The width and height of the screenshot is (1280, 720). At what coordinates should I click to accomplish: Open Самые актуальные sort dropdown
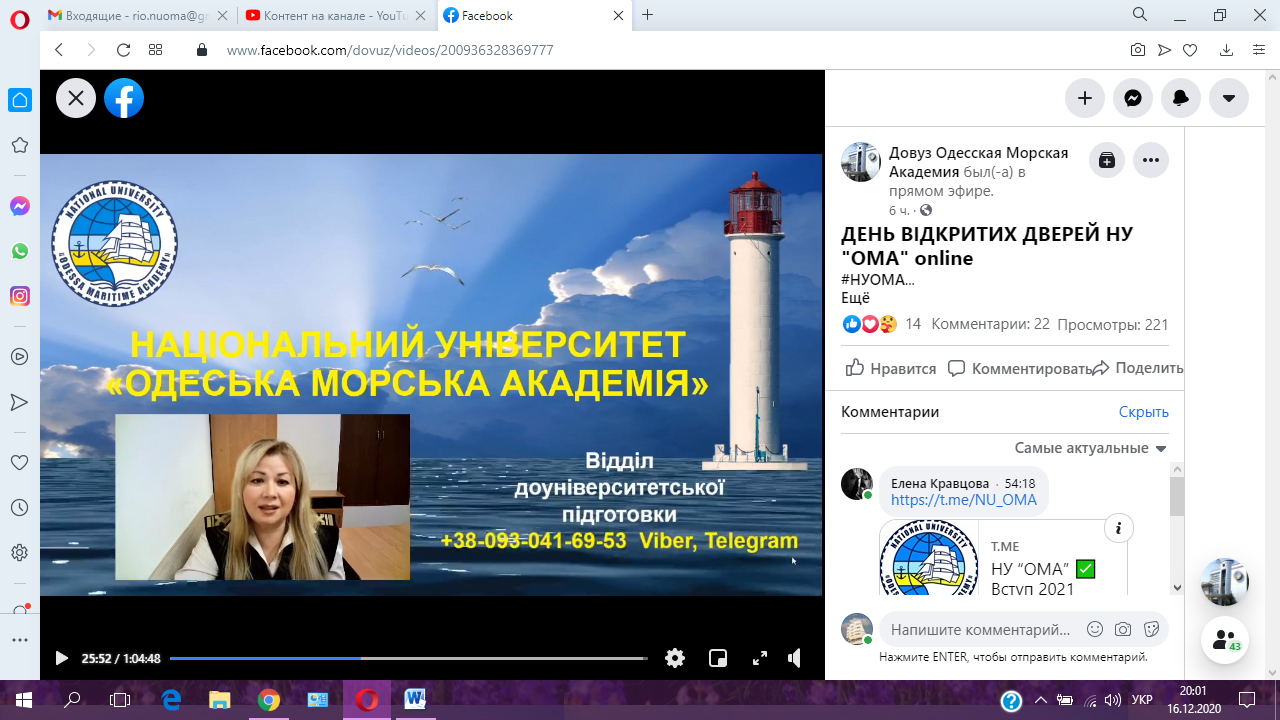1091,448
